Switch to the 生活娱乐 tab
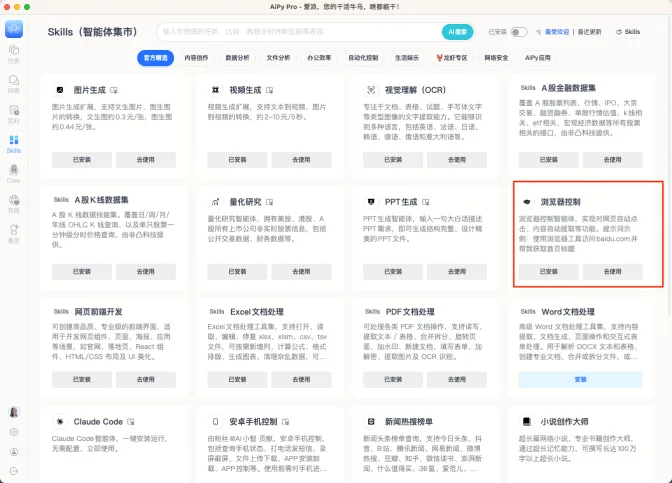This screenshot has width=672, height=483. 407,58
